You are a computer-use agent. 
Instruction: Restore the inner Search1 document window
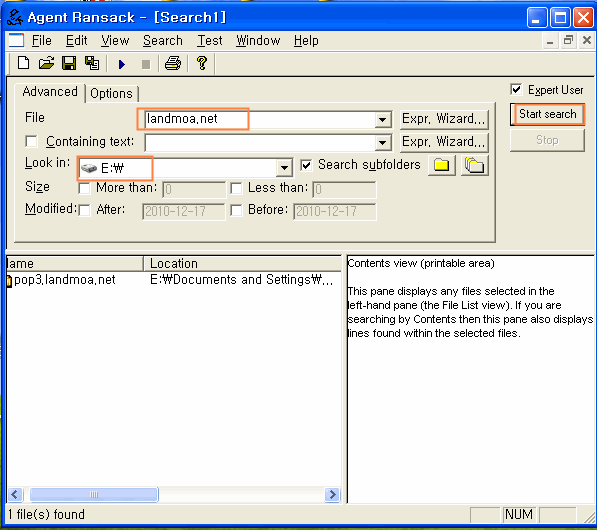568,40
